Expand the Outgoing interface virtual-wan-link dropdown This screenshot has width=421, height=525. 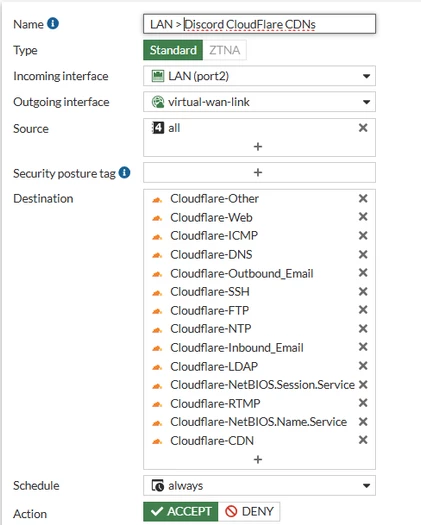259,102
